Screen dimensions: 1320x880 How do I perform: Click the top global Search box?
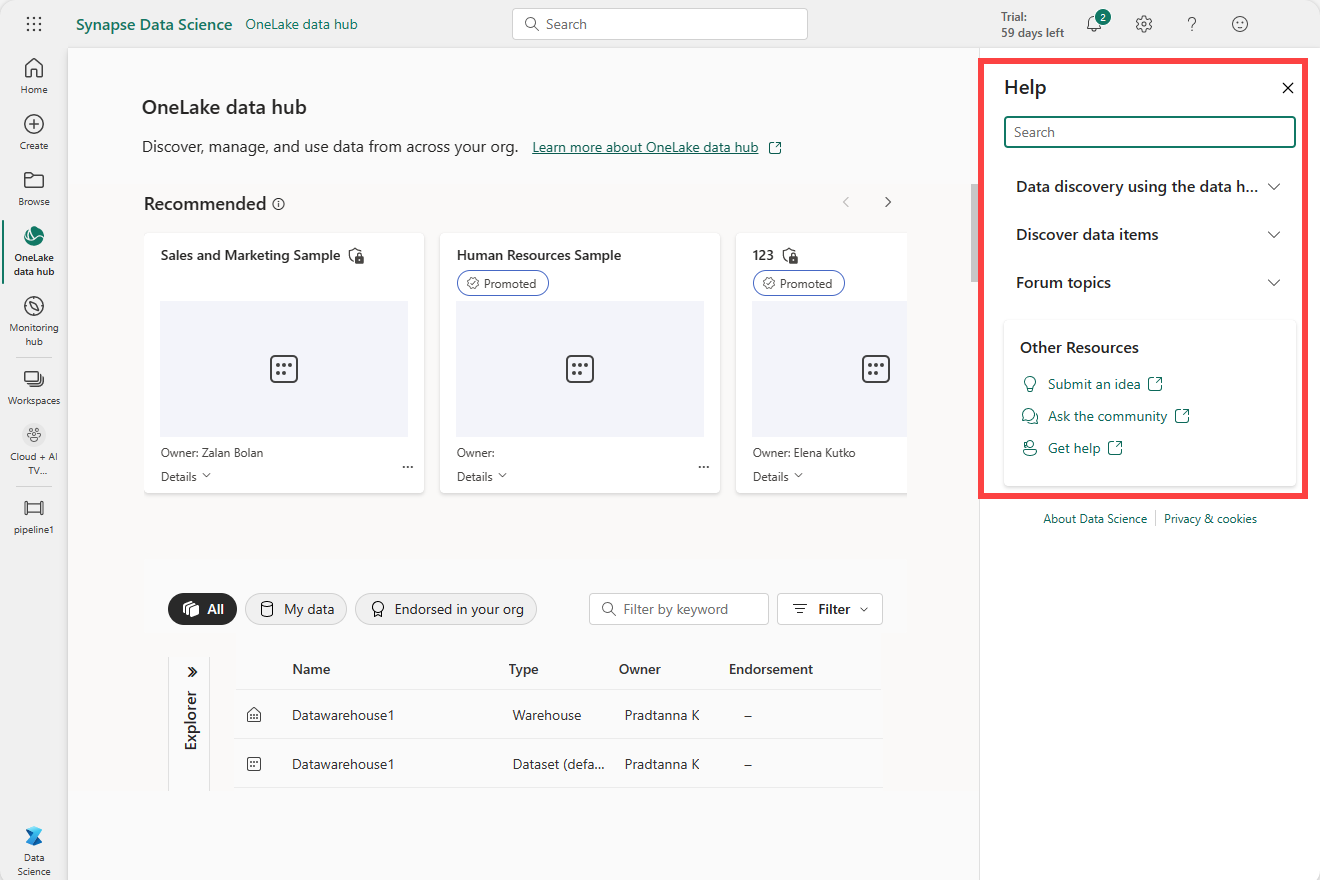660,24
